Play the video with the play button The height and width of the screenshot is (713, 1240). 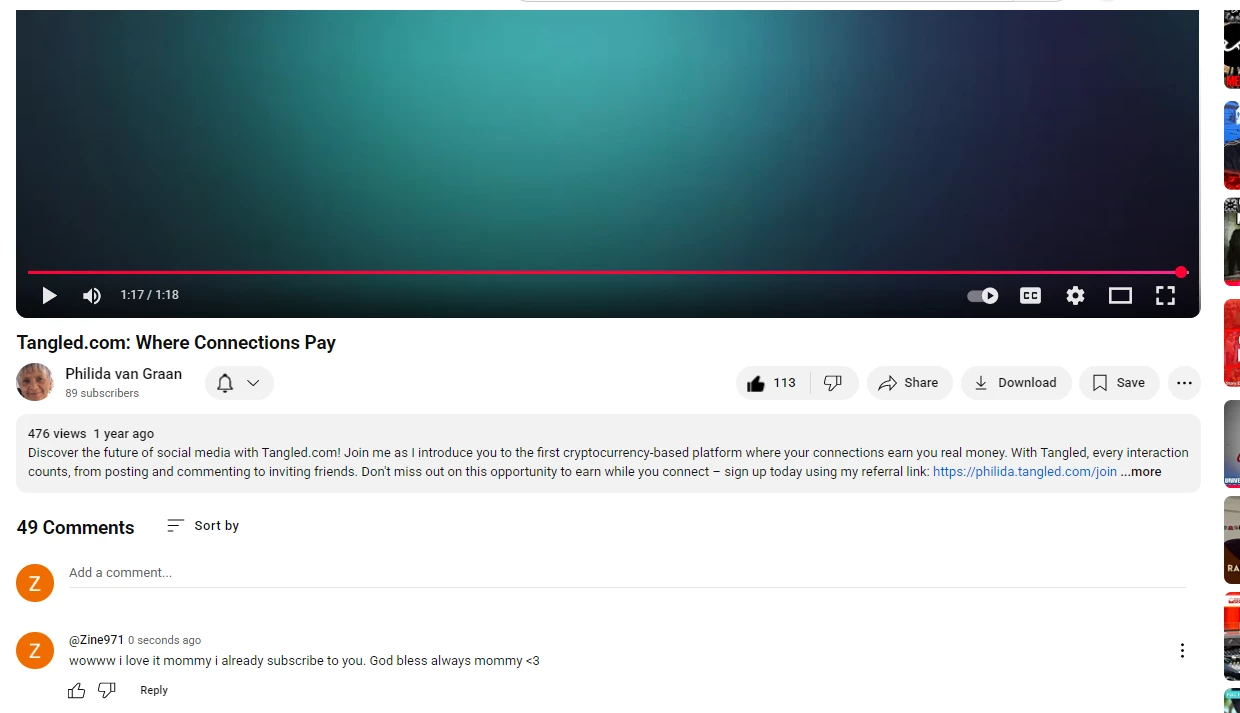(x=49, y=295)
